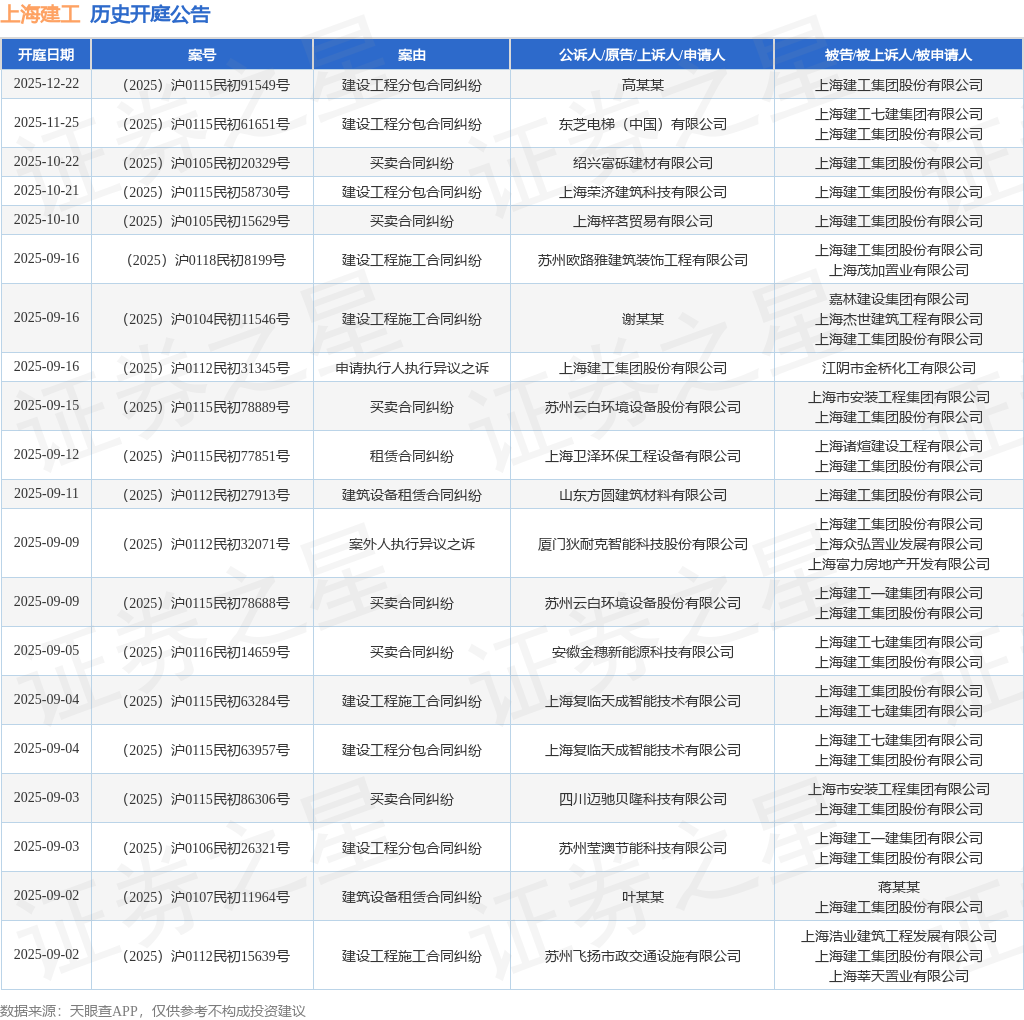The image size is (1024, 1020).
Task: Click plaintiff 厦门狄耐克智能科技股份有限公司
Action: 643,544
